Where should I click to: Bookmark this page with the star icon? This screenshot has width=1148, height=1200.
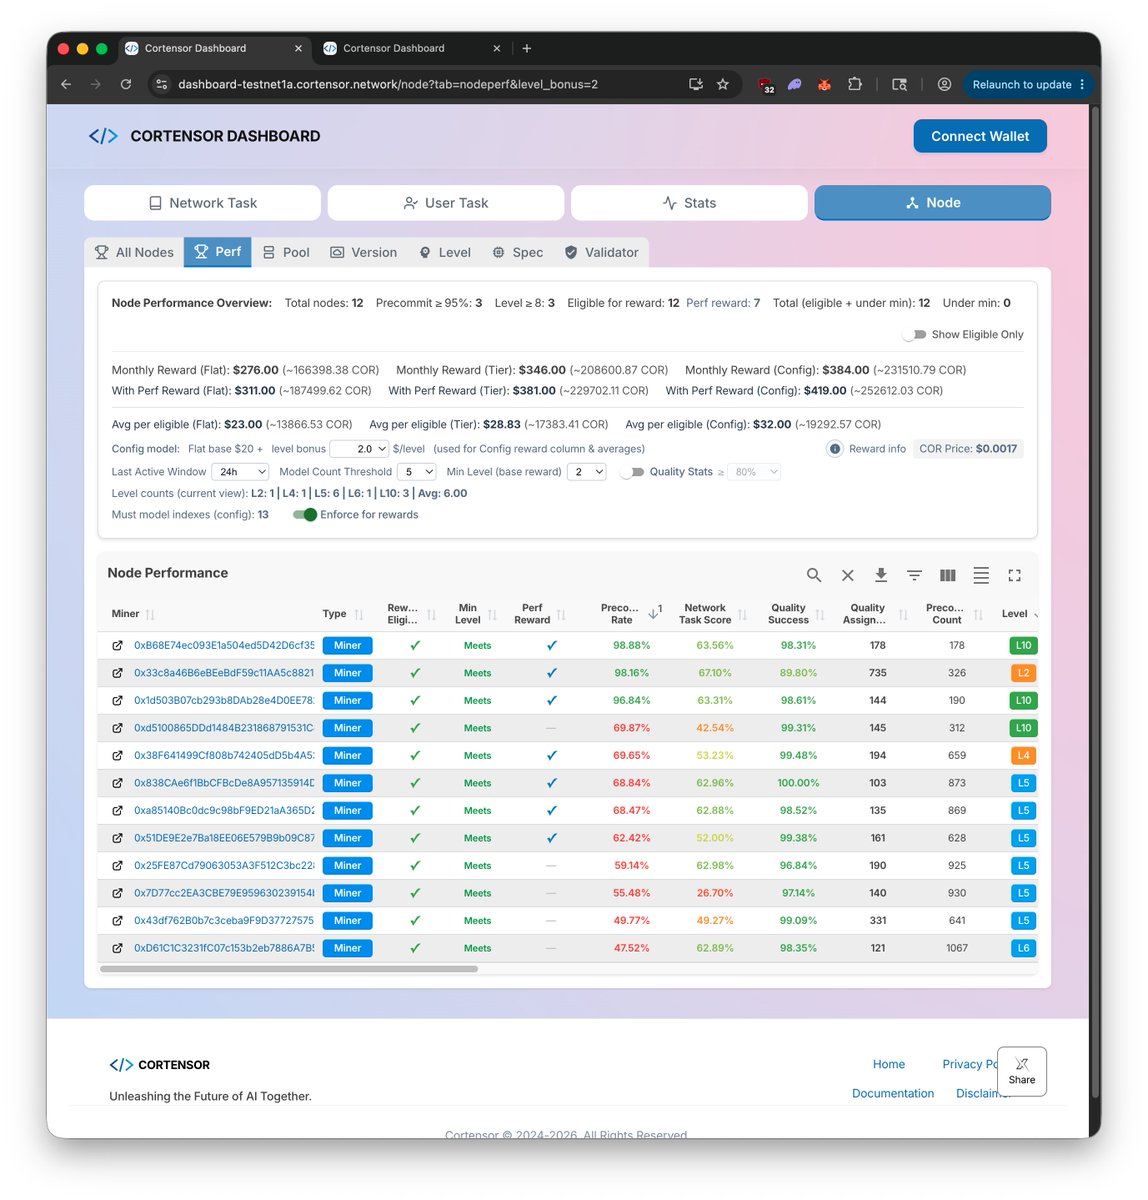[723, 85]
